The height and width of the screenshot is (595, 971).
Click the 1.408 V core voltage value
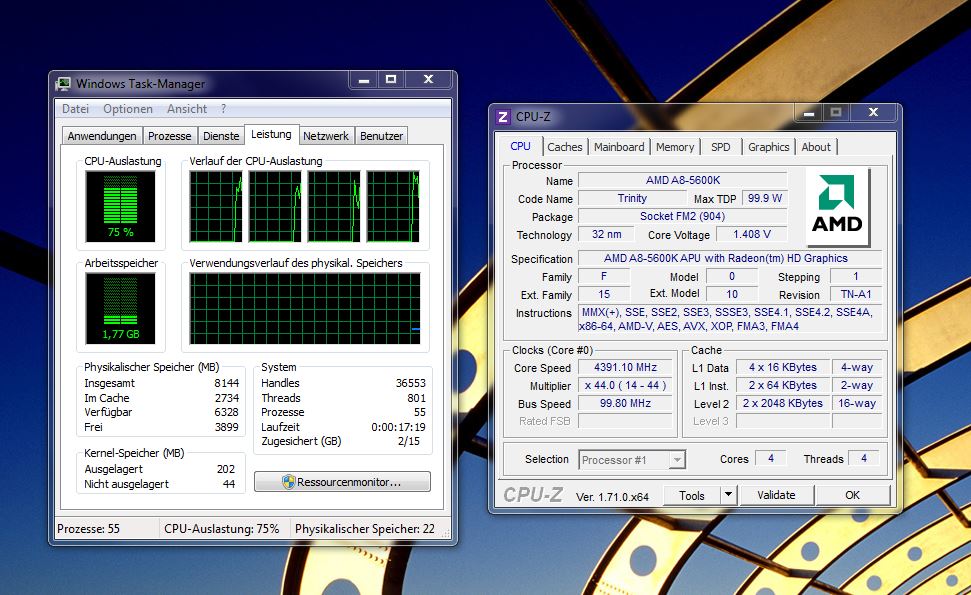click(x=752, y=234)
